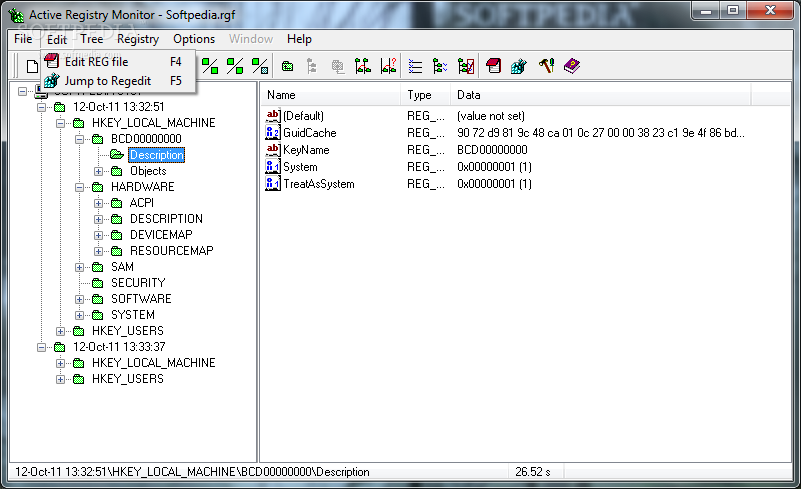Sort by the Name column header

[331, 95]
